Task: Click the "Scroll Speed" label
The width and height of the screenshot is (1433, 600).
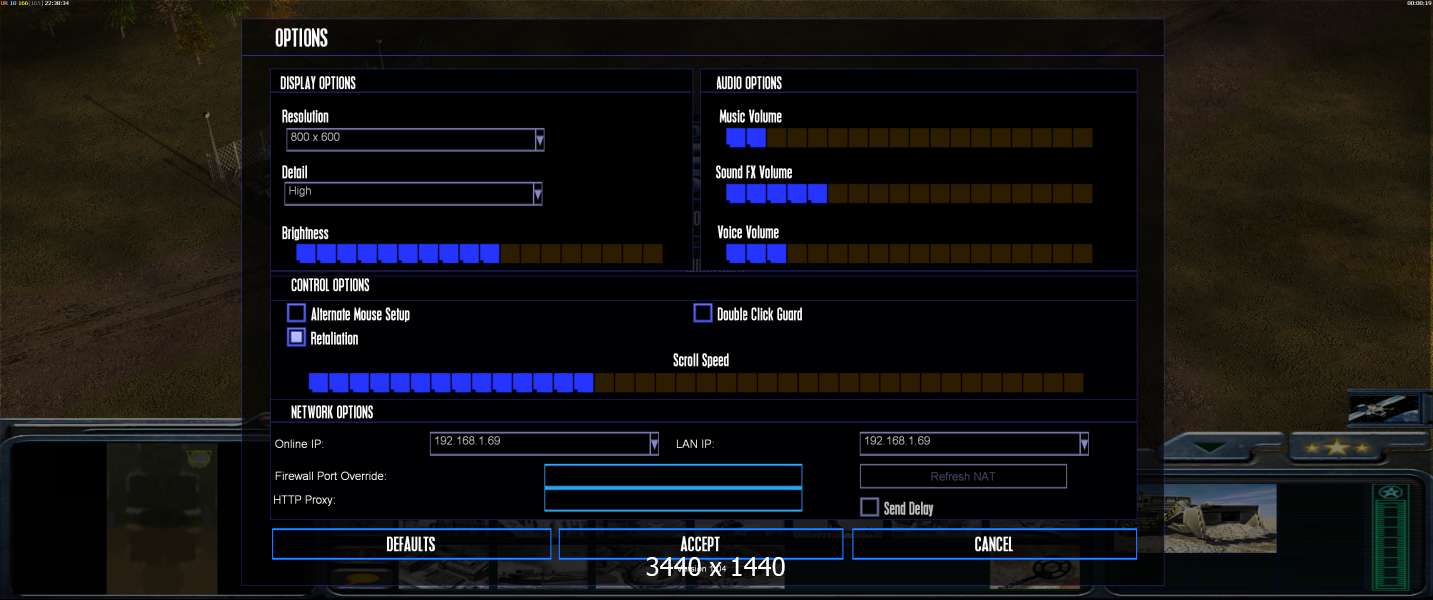Action: point(701,360)
